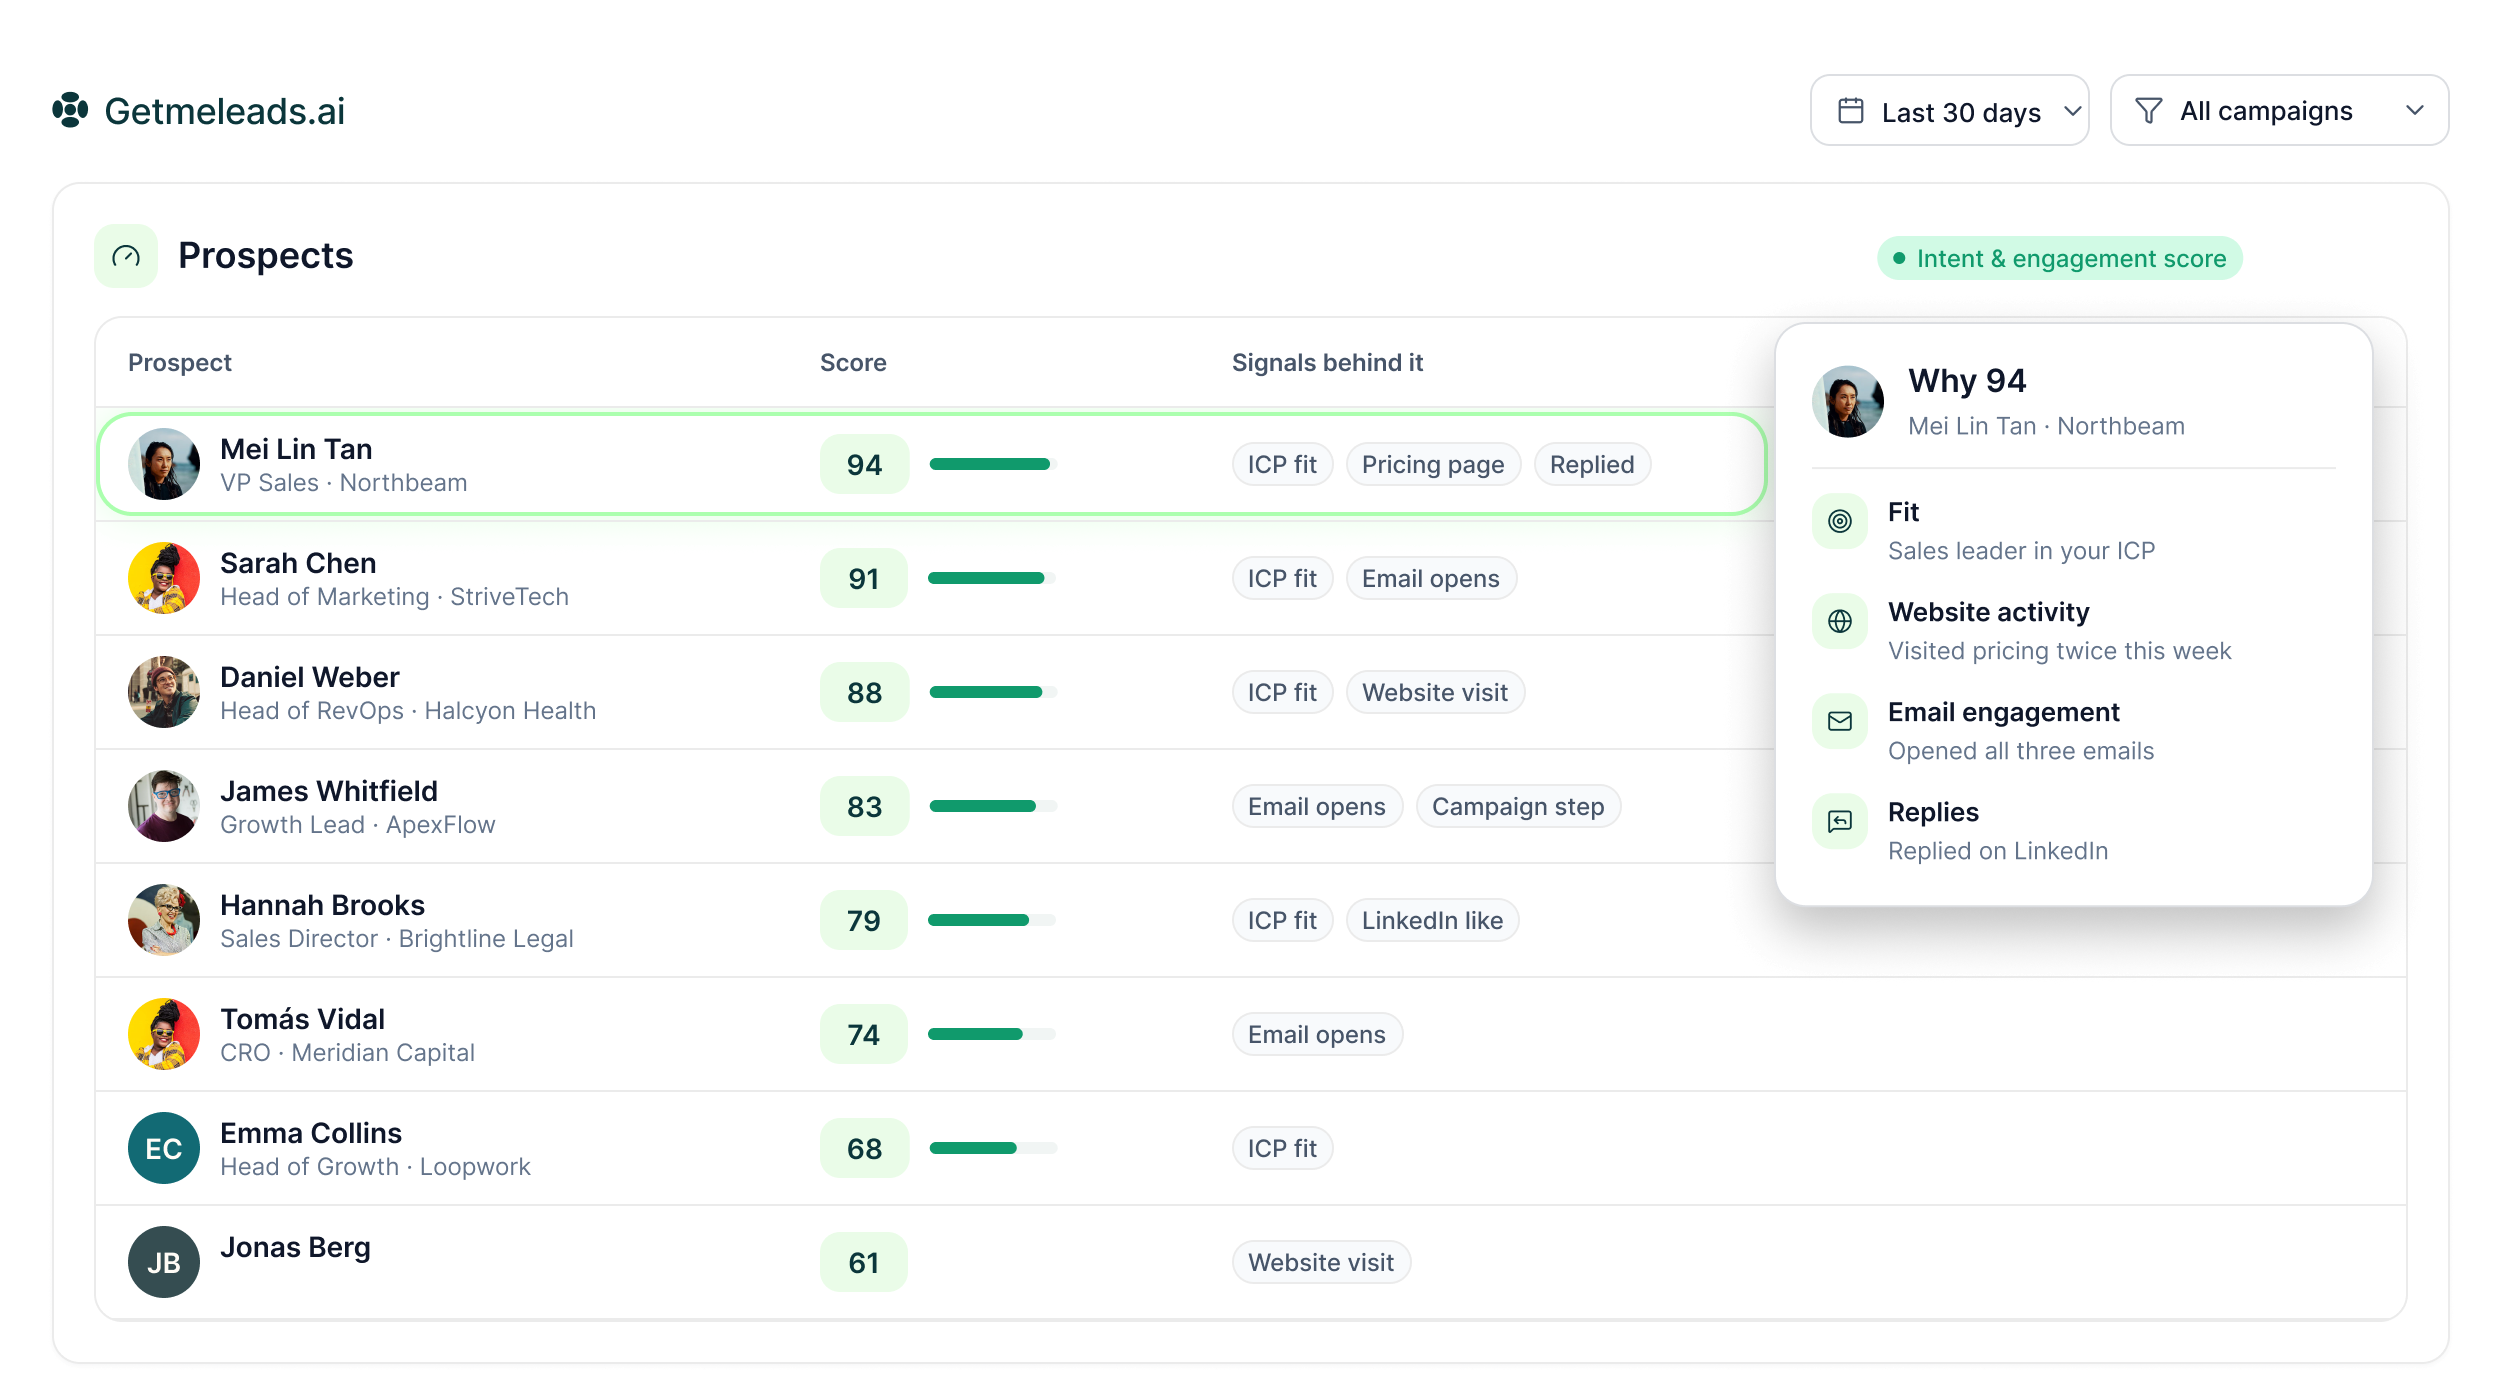This screenshot has width=2502, height=1386.
Task: Click Emma Collins's ICP fit chip
Action: [x=1282, y=1149]
